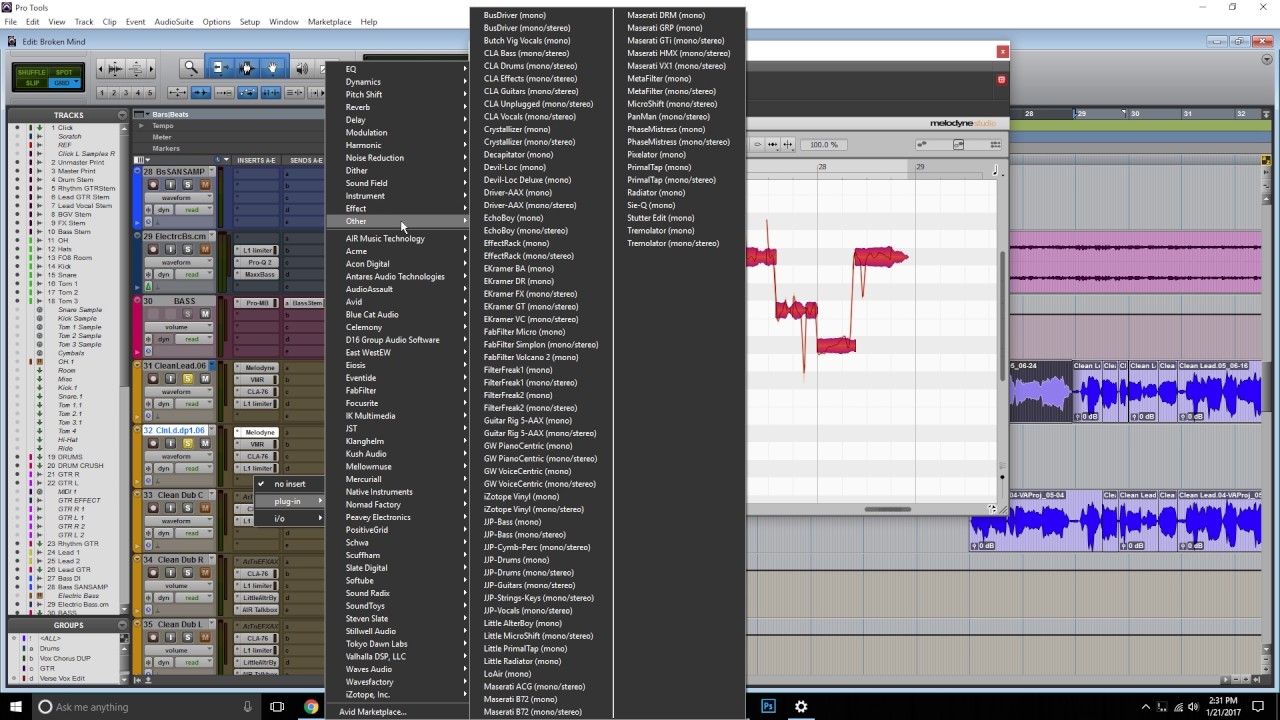The height and width of the screenshot is (720, 1280).
Task: Open Groups list options menu
Action: 122,625
